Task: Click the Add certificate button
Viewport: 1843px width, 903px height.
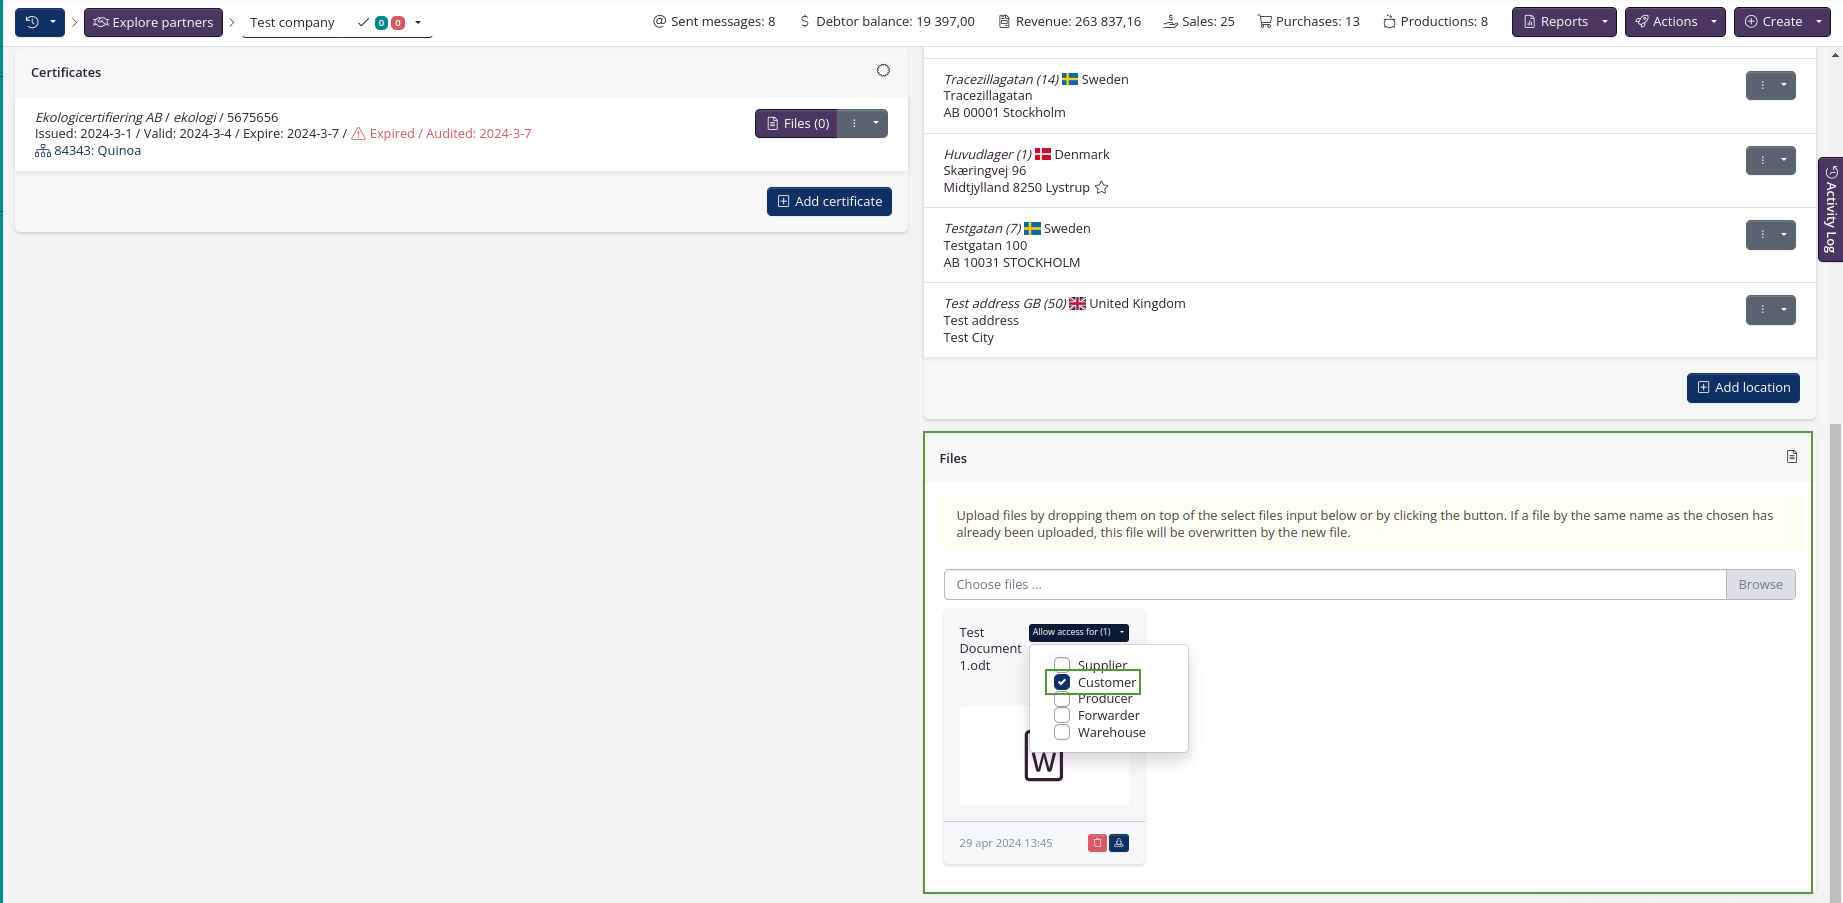Action: click(x=829, y=201)
